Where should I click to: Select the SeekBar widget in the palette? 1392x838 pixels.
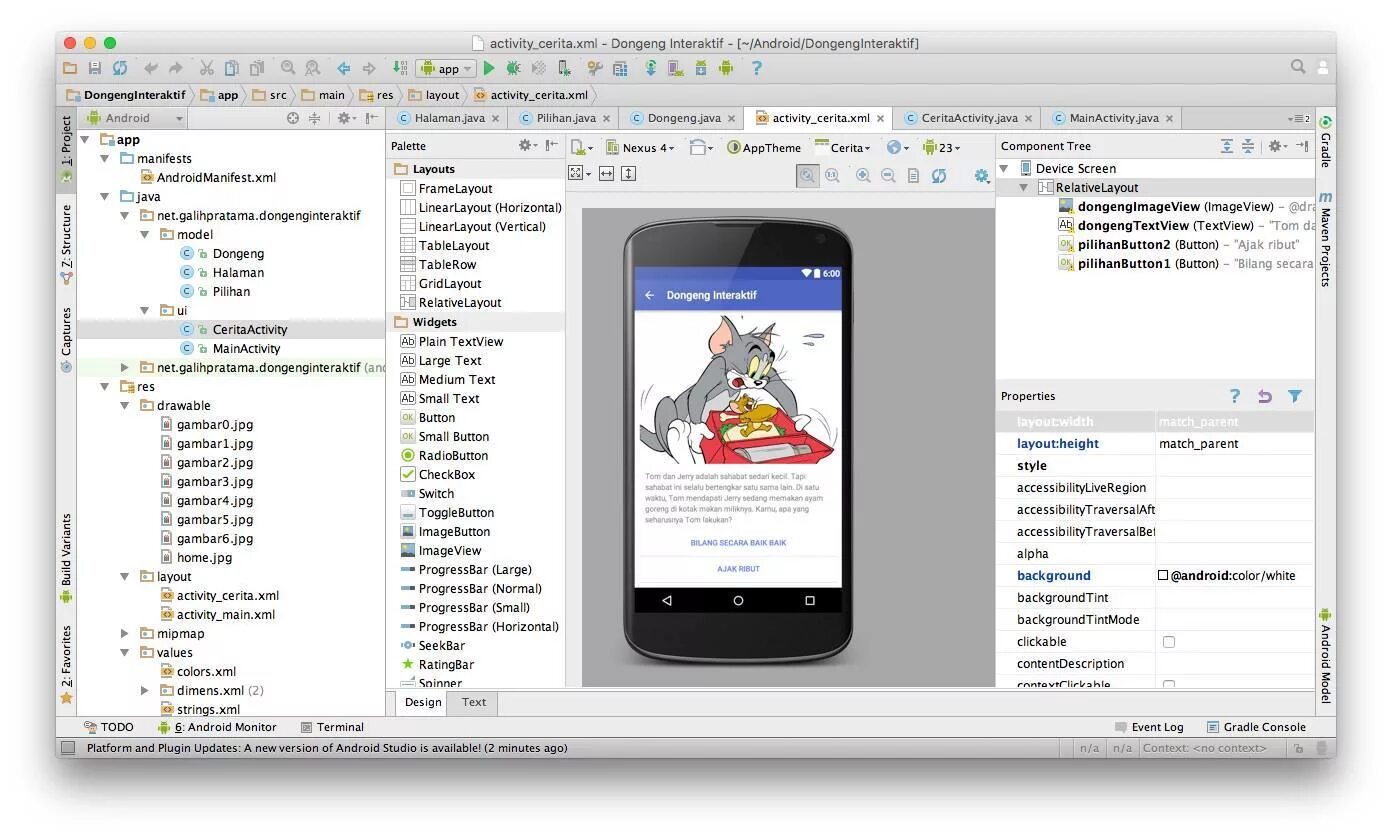[433, 646]
